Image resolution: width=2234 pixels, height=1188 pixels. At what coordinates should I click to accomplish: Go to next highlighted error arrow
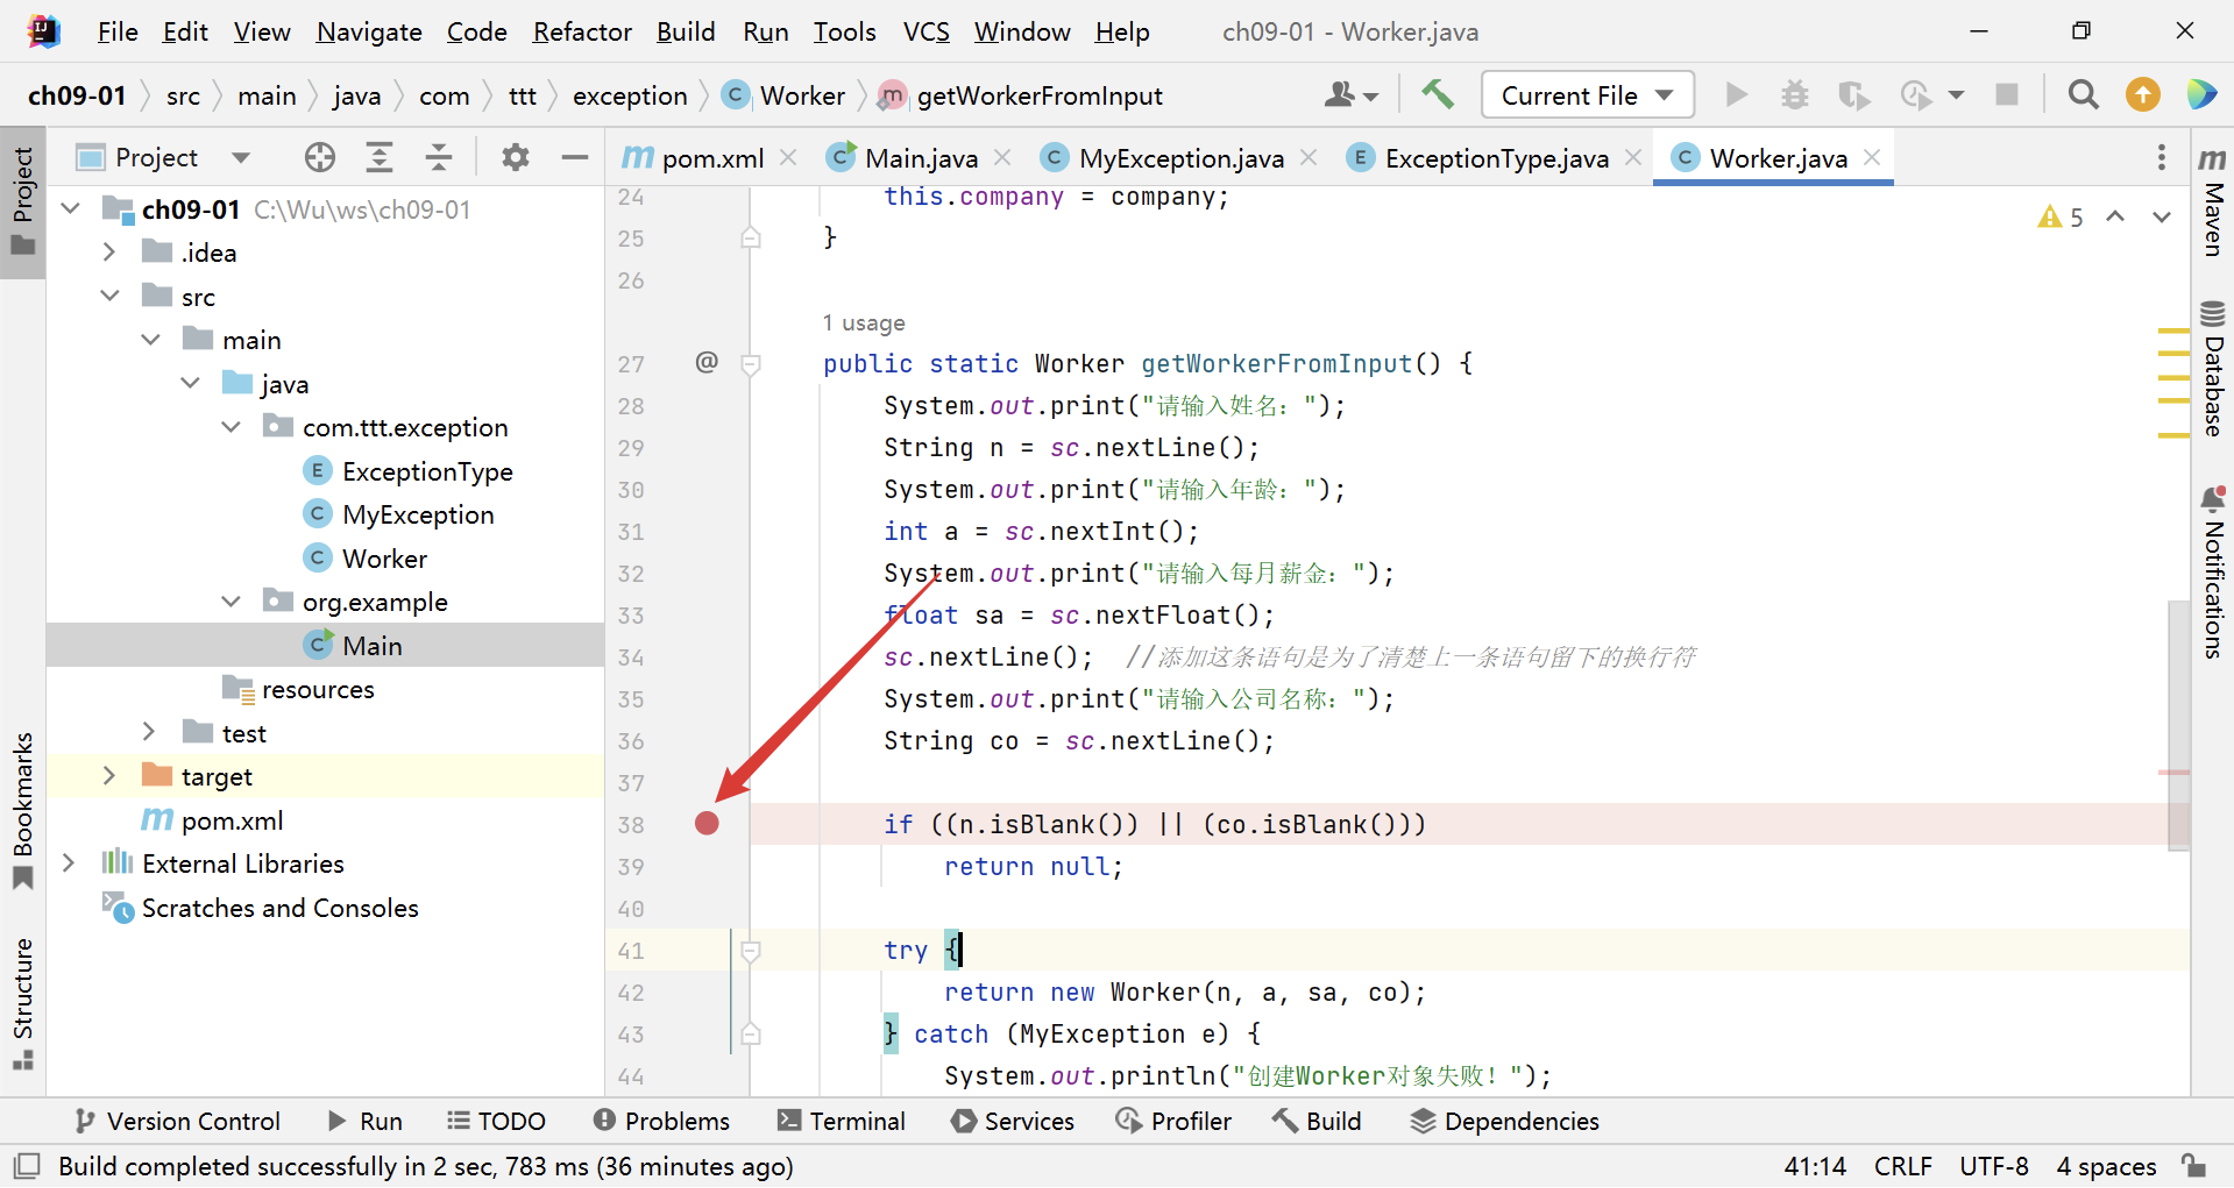tap(2161, 217)
